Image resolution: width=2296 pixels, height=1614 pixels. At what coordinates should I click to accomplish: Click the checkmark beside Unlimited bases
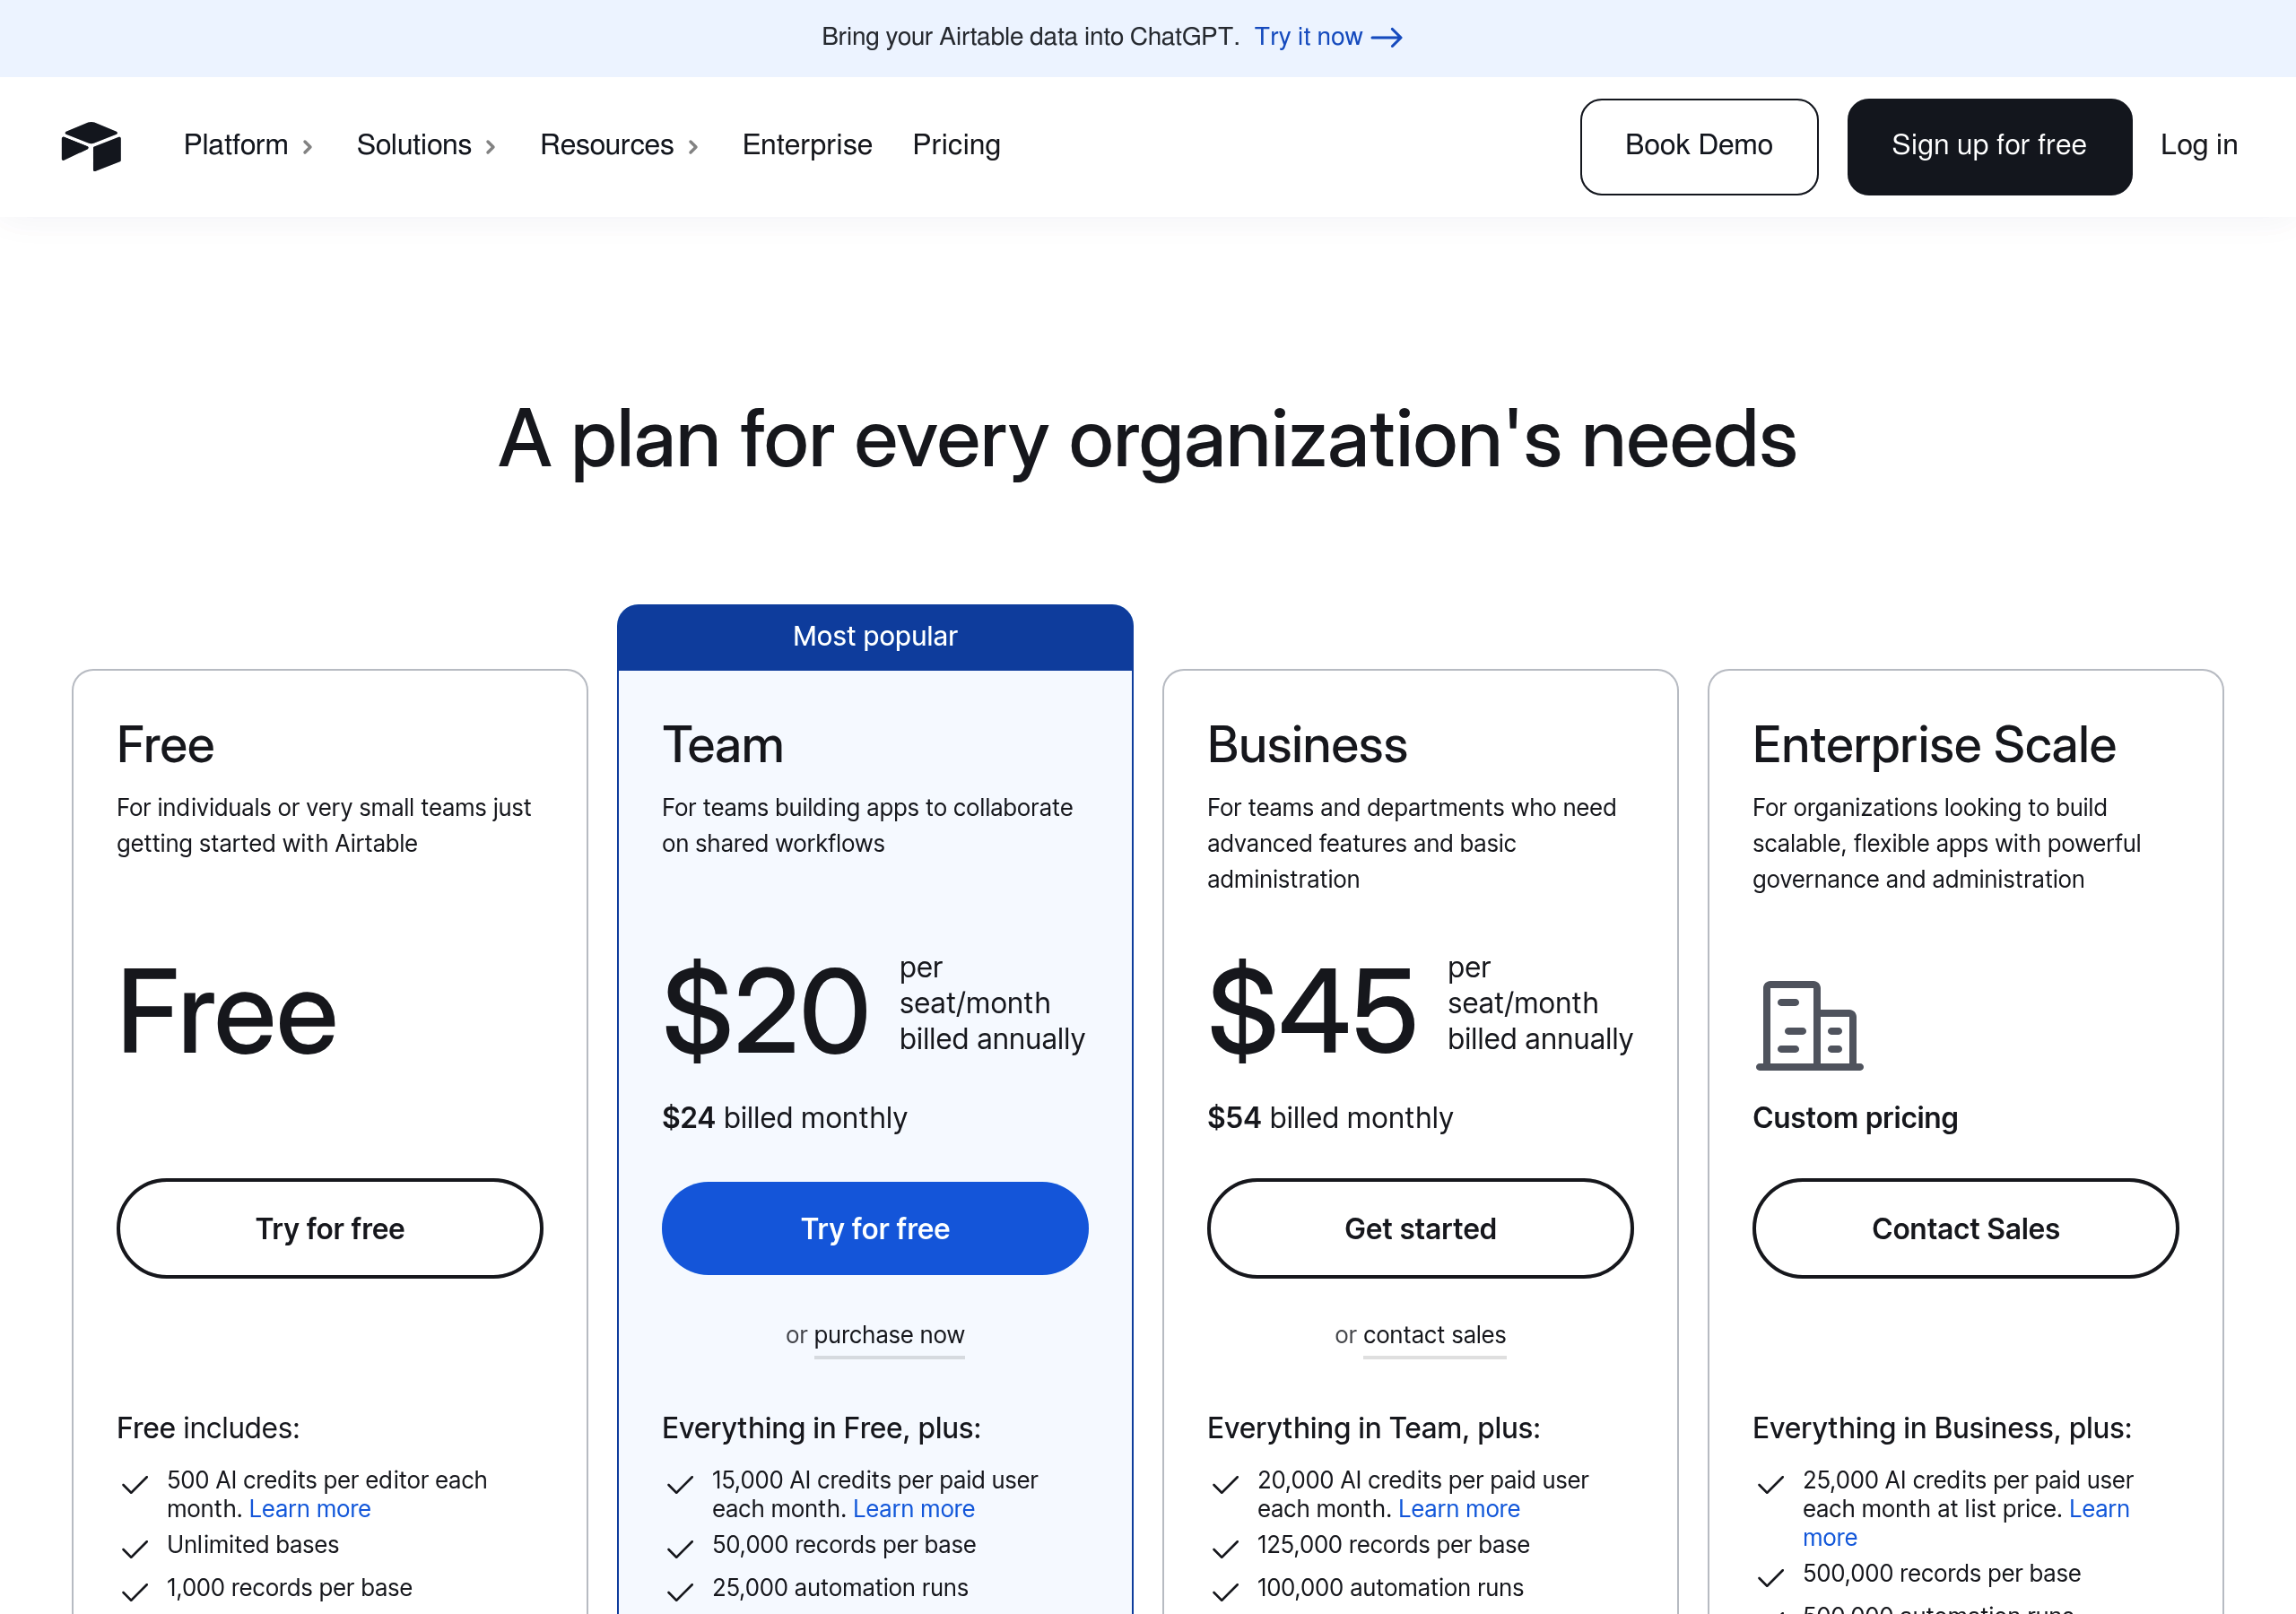tap(135, 1548)
